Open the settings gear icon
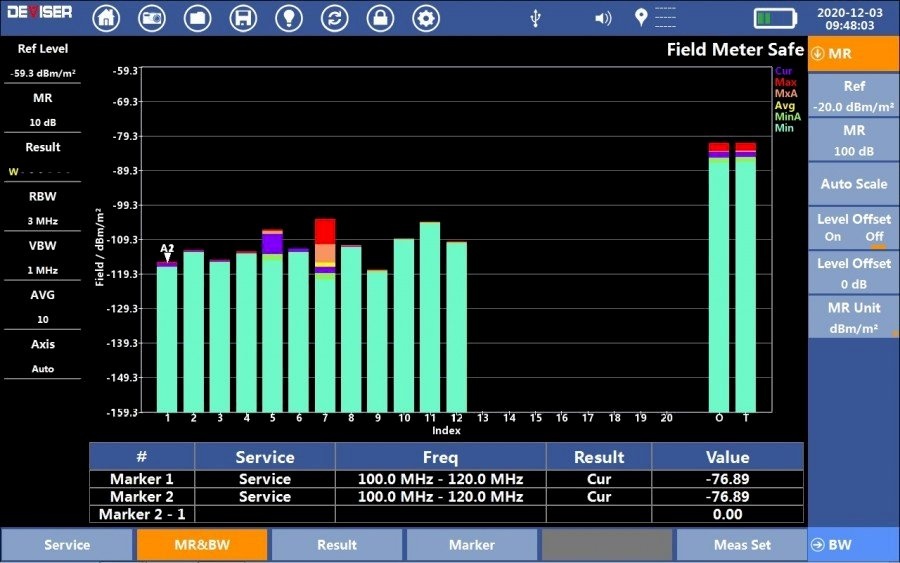900x563 pixels. point(426,18)
